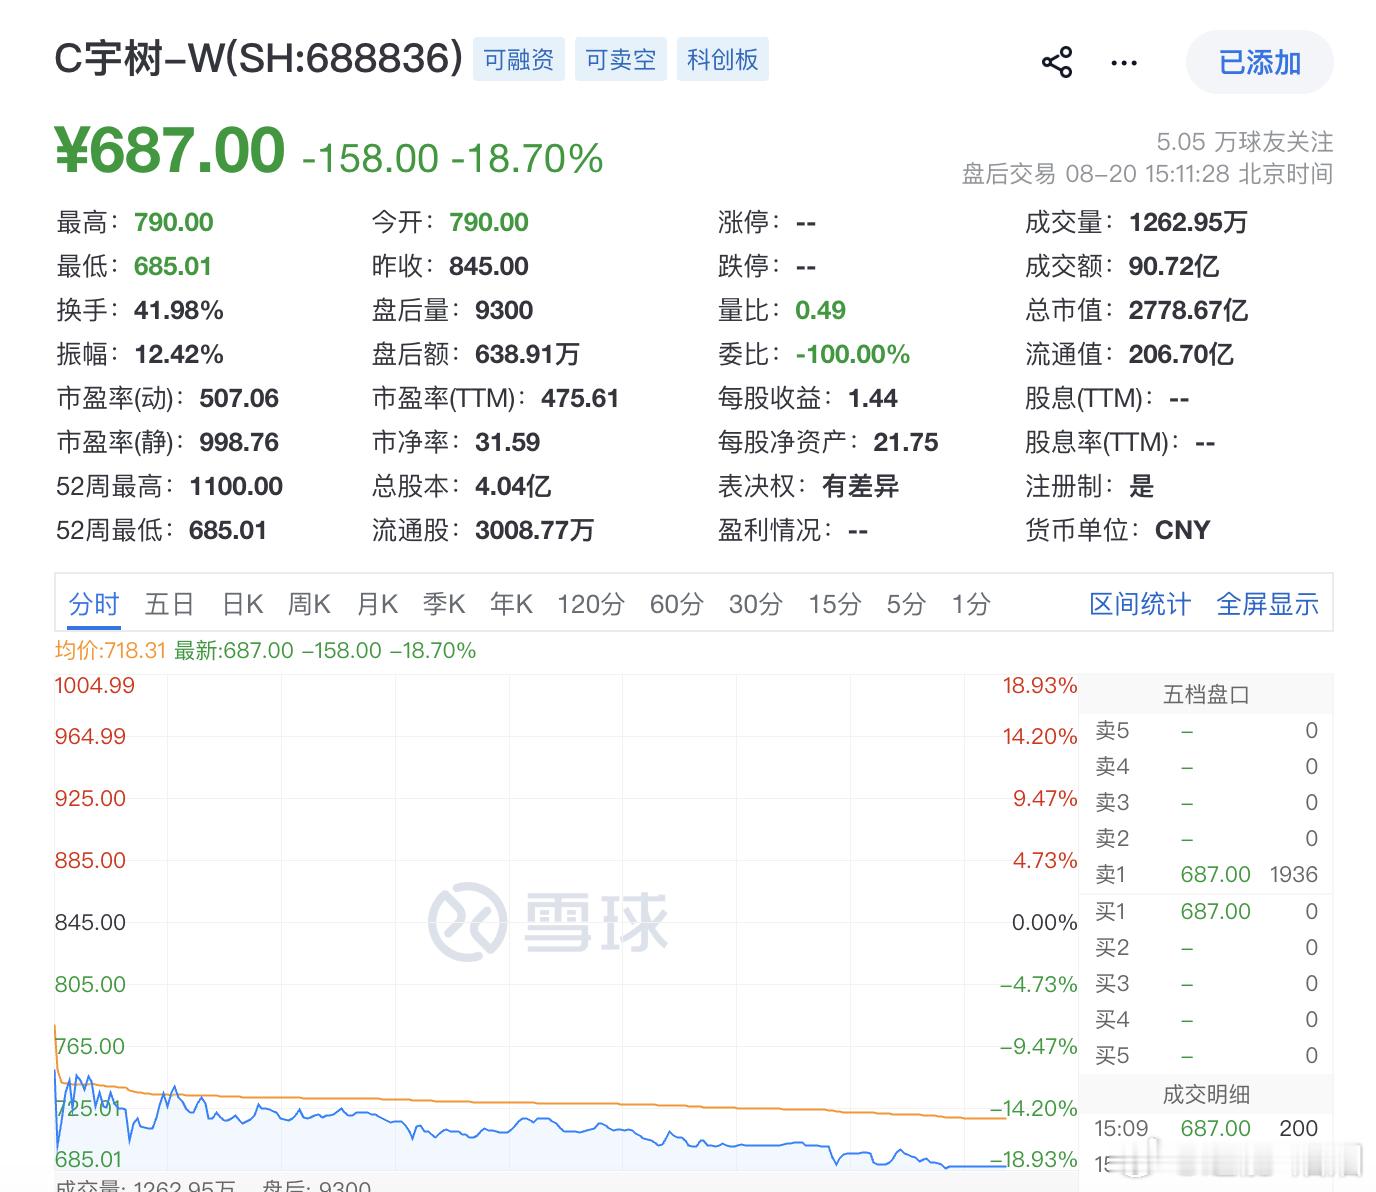This screenshot has width=1376, height=1192.
Task: Click the 振幅 value 12.42%
Action: (179, 354)
